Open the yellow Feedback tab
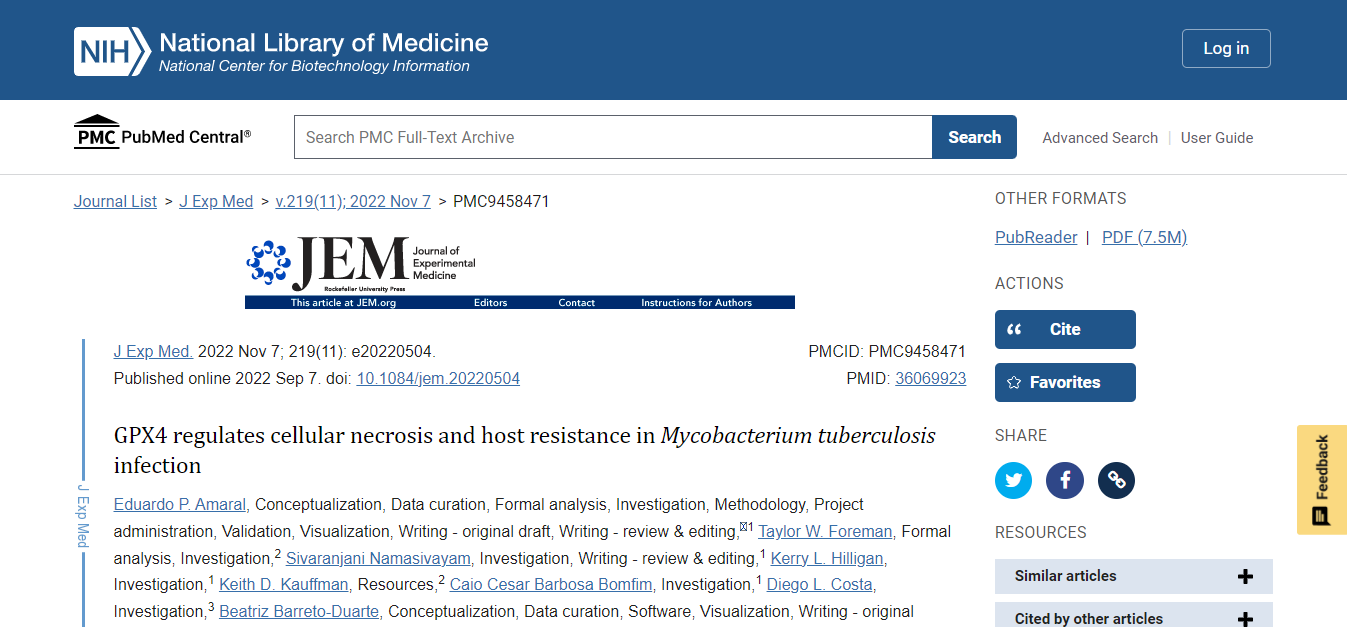1347x627 pixels. coord(1322,480)
